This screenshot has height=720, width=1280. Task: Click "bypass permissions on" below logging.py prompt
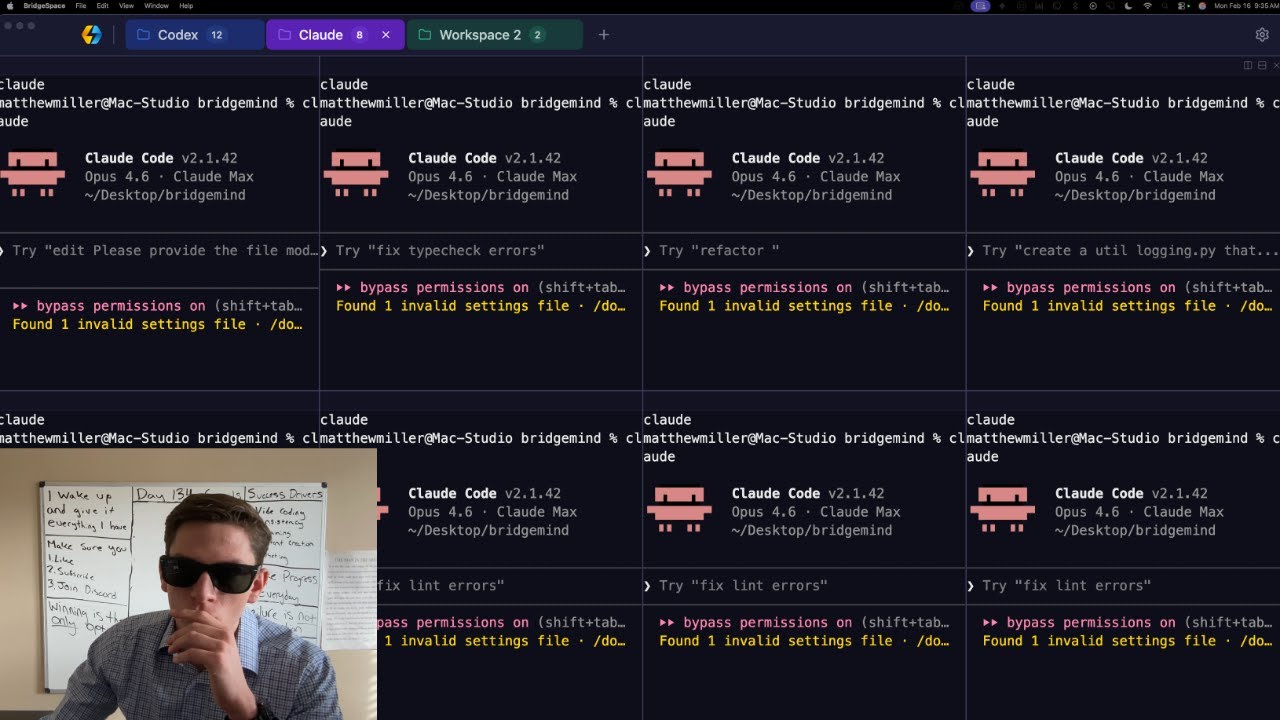coord(1090,287)
